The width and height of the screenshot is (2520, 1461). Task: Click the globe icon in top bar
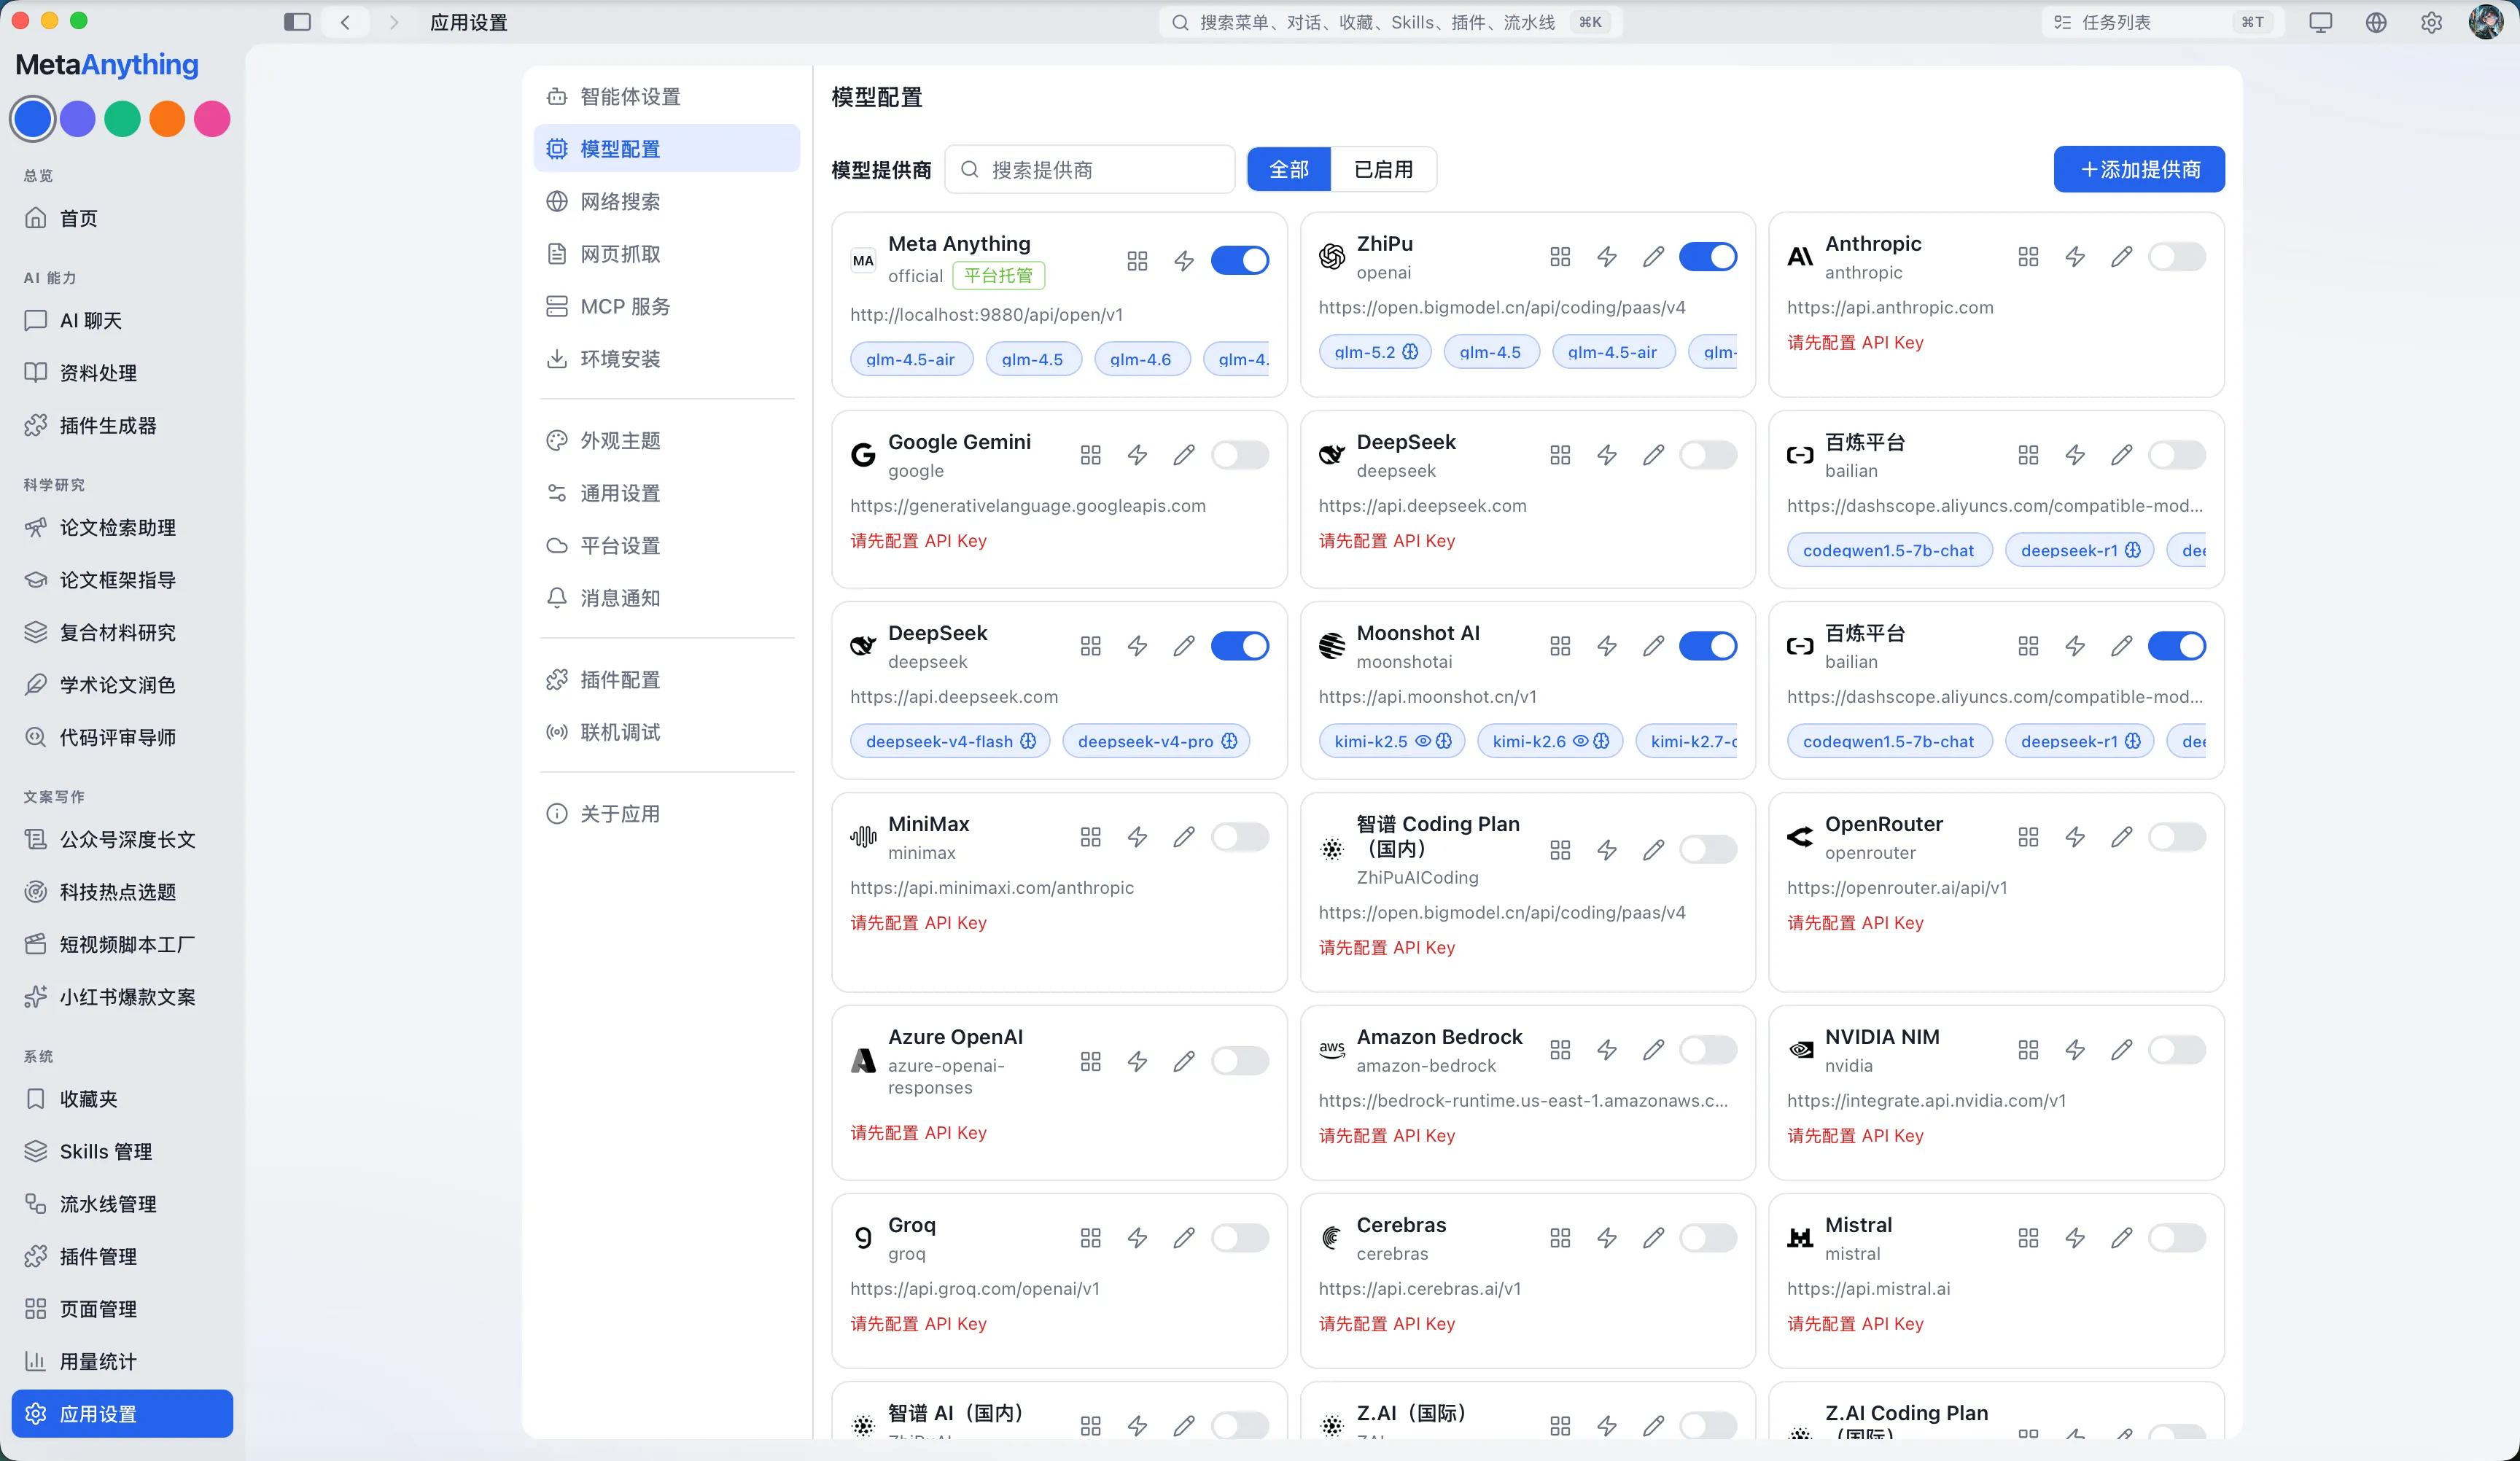(2376, 22)
